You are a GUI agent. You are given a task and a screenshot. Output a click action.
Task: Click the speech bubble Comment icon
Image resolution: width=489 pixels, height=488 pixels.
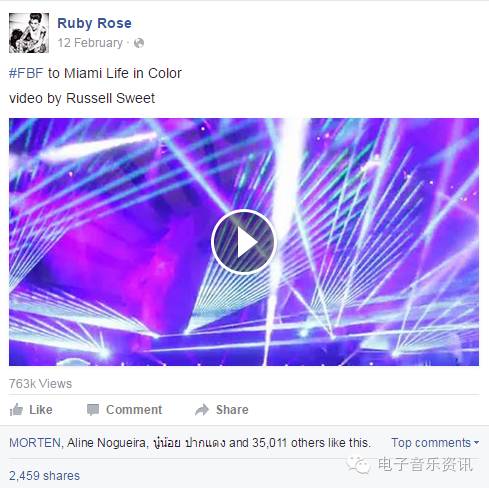93,410
